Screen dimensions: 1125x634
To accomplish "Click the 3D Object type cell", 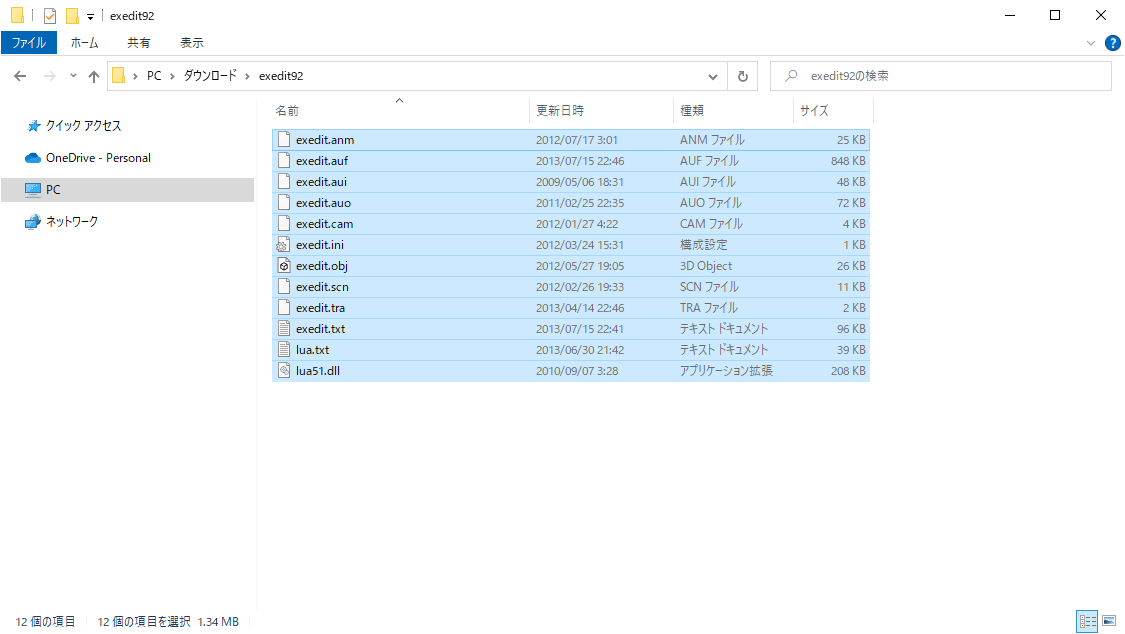I will point(706,265).
